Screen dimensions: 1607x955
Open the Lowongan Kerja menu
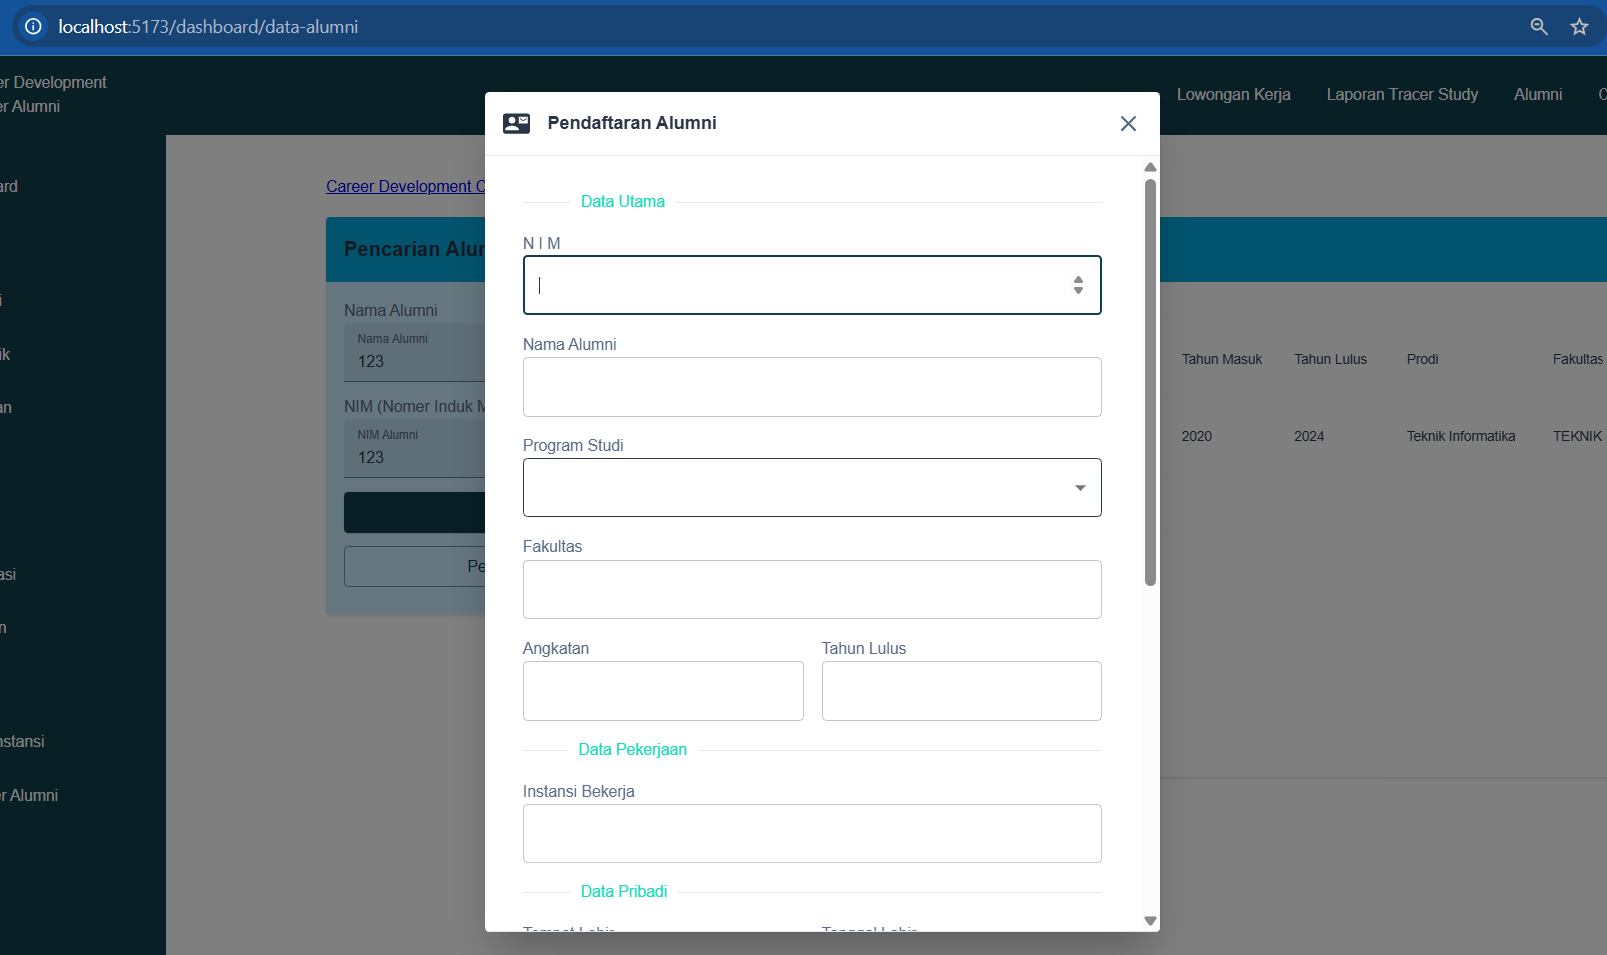click(1233, 94)
